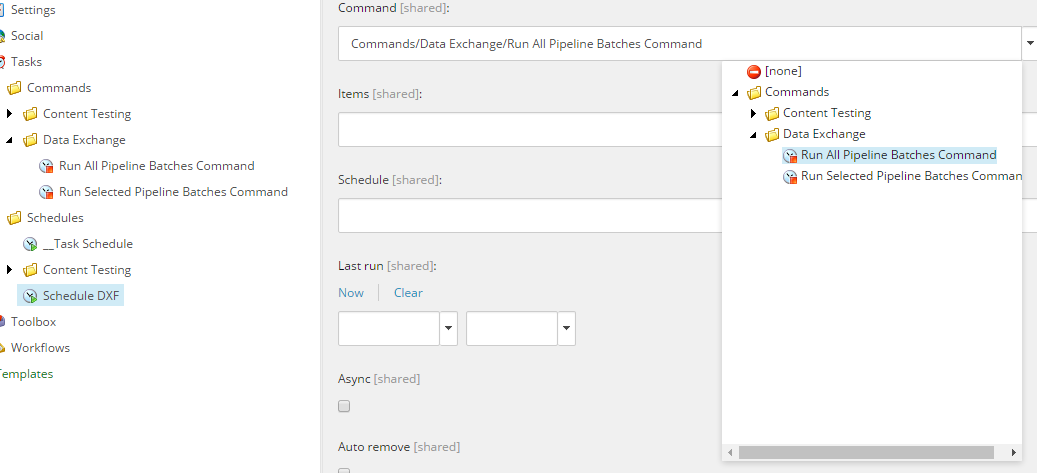This screenshot has height=473, width=1037.
Task: Collapse Data Exchange node in sidebar tree
Action: click(9, 140)
